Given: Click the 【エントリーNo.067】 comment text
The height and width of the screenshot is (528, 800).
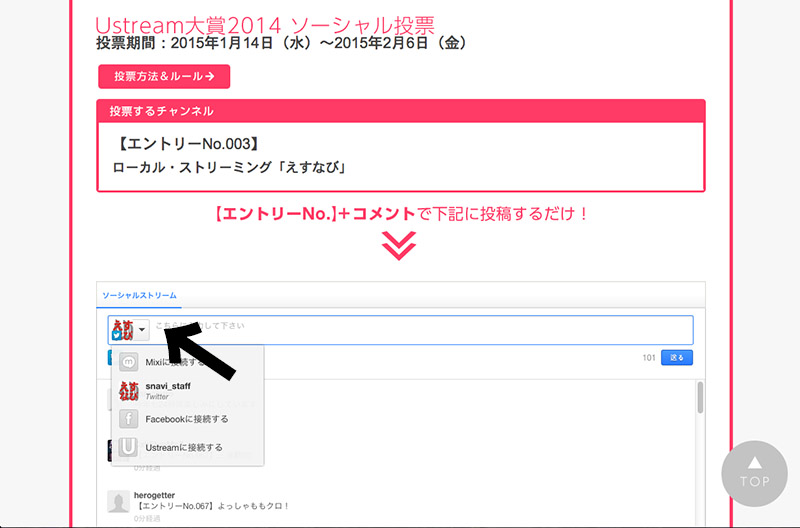Looking at the screenshot, I should 212,506.
